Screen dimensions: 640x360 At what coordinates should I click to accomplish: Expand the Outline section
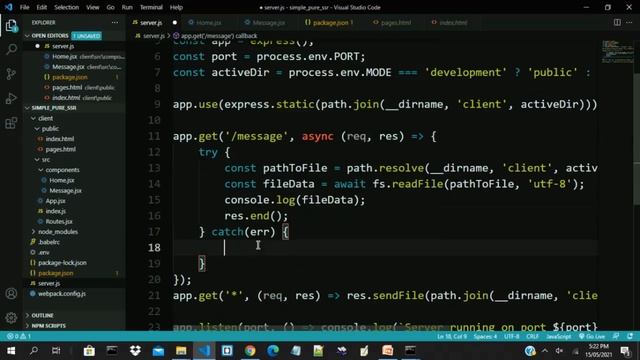pyautogui.click(x=27, y=316)
